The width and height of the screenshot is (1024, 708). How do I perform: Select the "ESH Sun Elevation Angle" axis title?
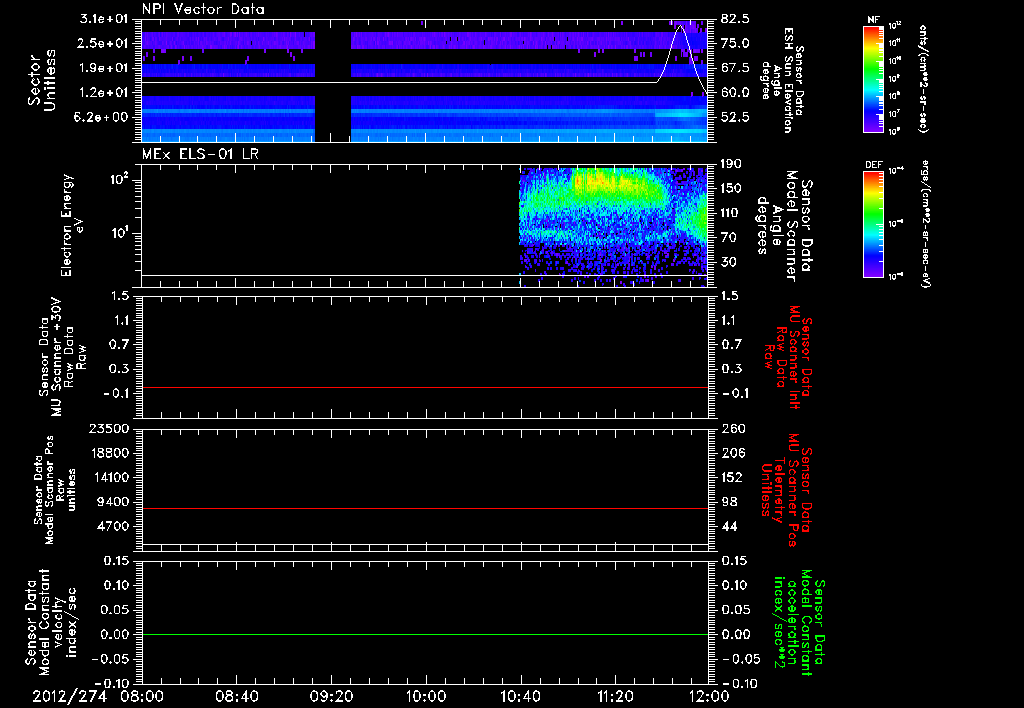coord(782,80)
